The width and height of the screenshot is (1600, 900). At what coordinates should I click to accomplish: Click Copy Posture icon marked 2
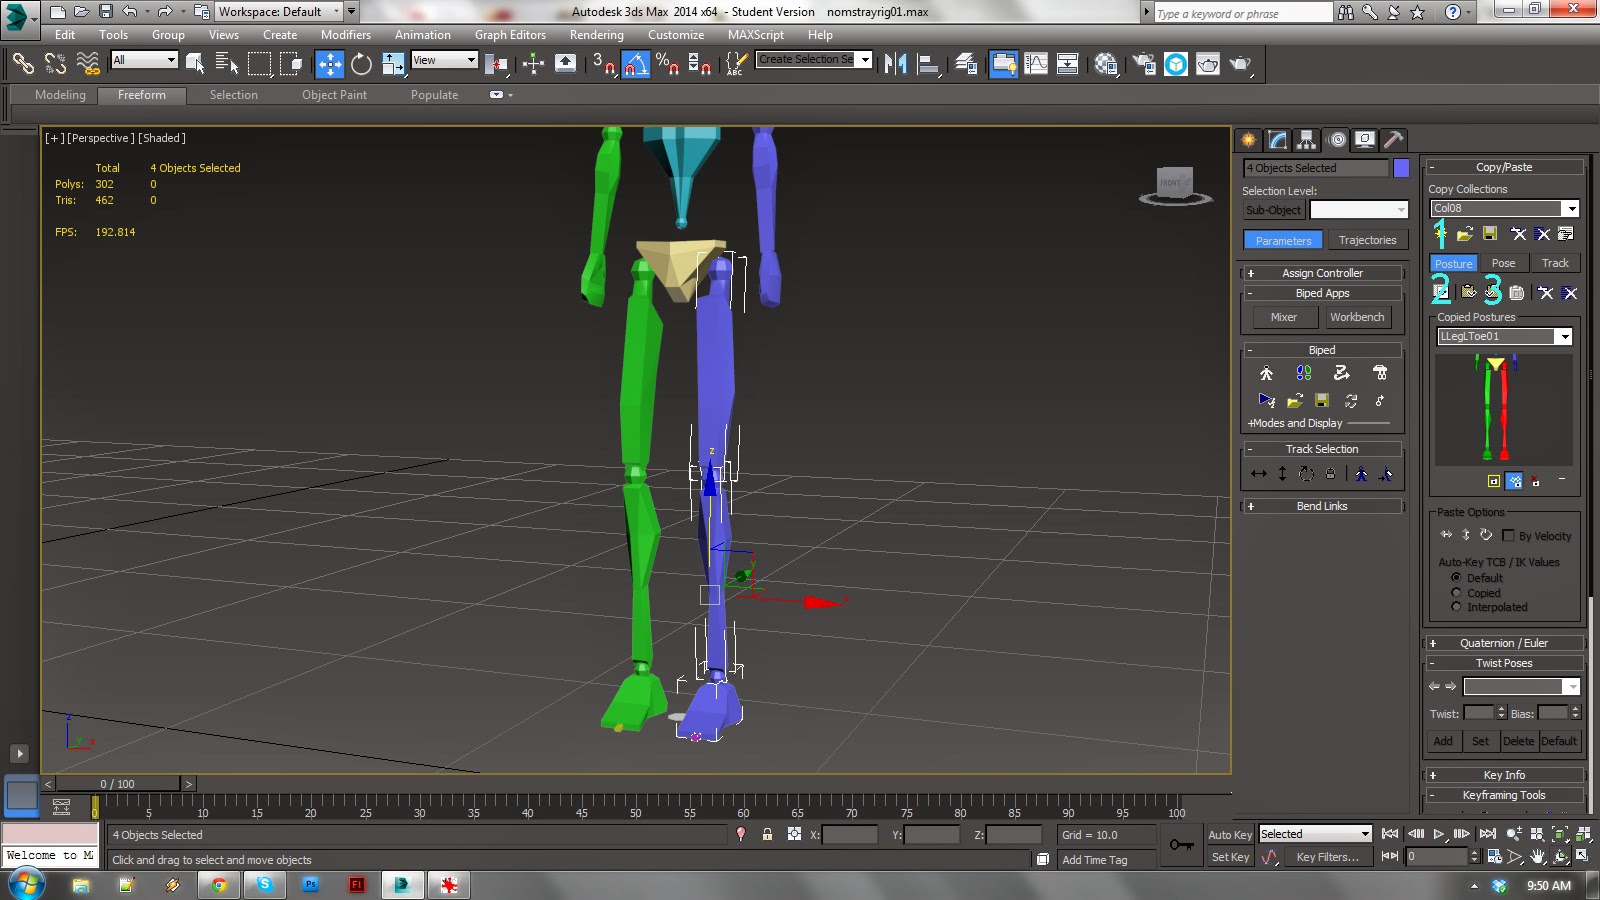[x=1441, y=291]
